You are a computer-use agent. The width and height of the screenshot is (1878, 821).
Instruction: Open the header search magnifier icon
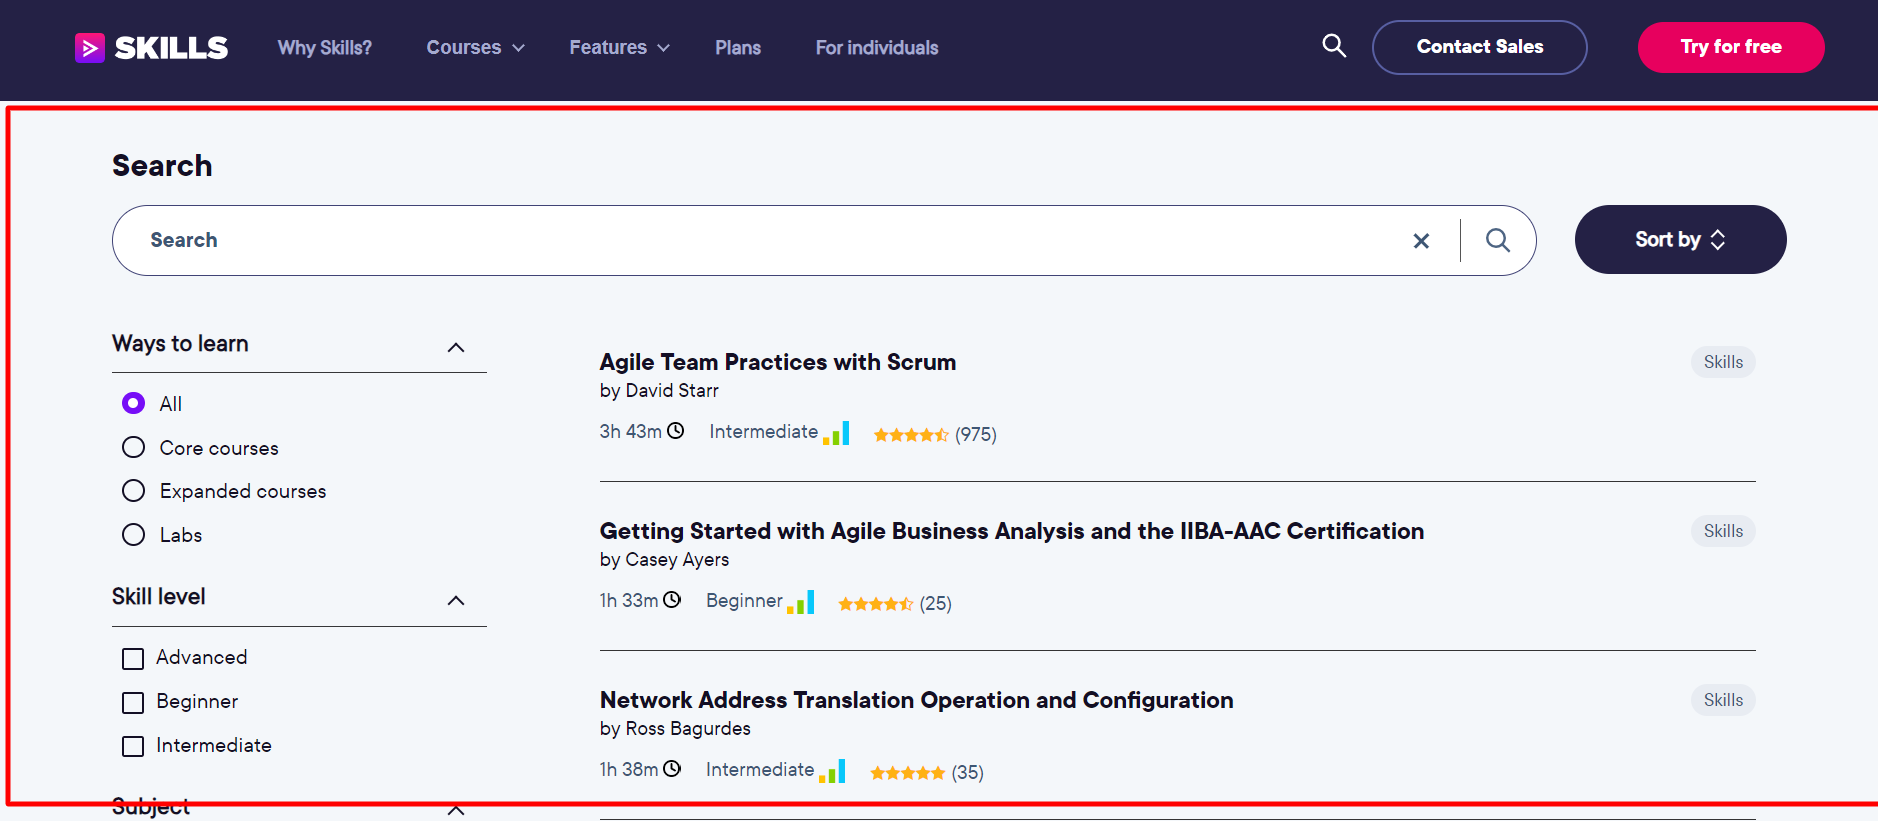(x=1334, y=46)
